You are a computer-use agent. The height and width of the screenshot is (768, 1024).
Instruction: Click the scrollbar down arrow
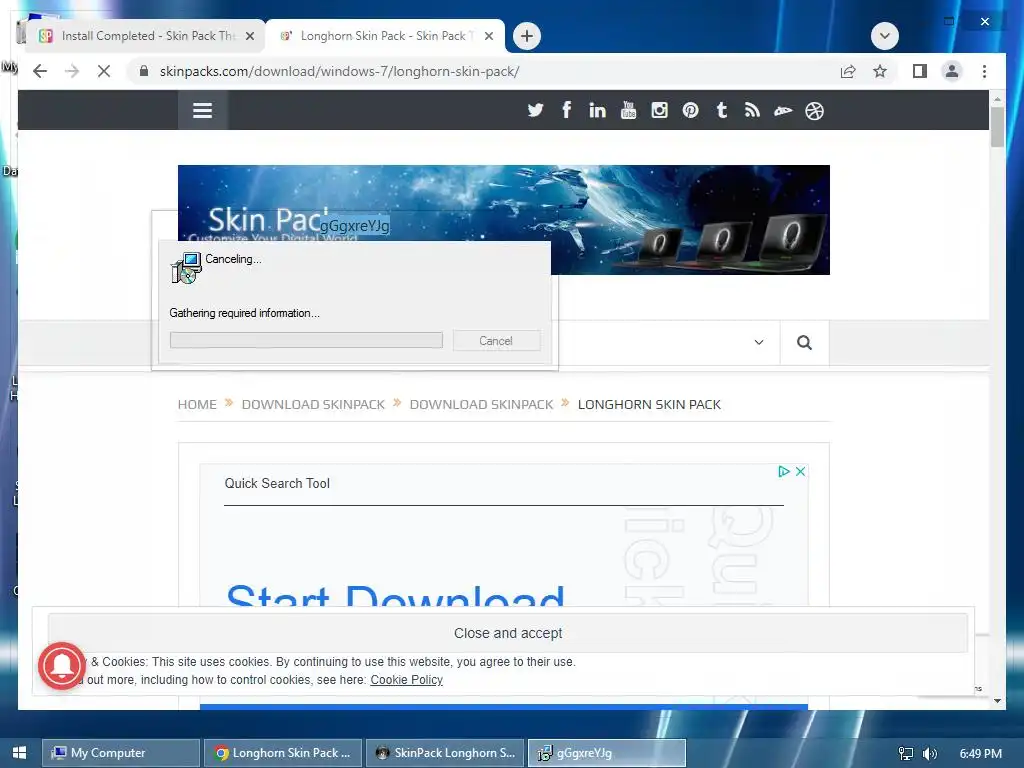pyautogui.click(x=997, y=701)
